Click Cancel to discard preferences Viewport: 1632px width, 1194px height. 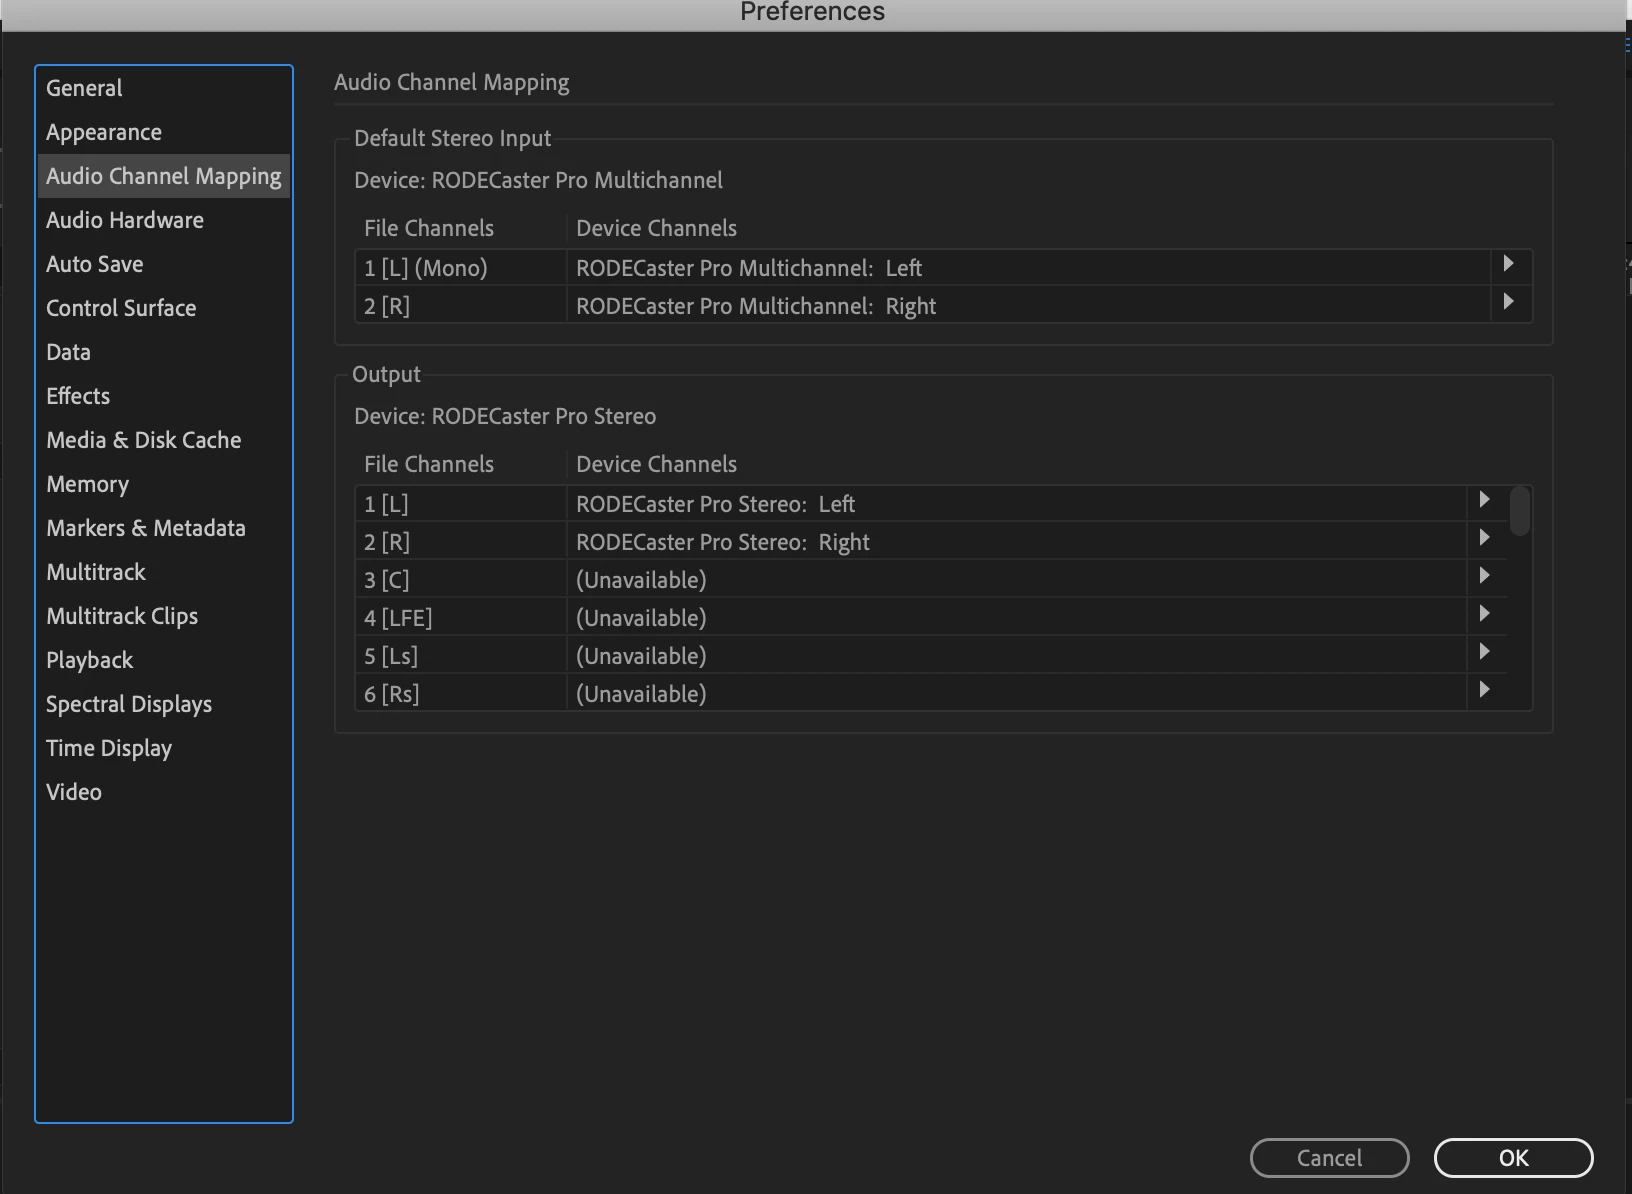pyautogui.click(x=1329, y=1158)
